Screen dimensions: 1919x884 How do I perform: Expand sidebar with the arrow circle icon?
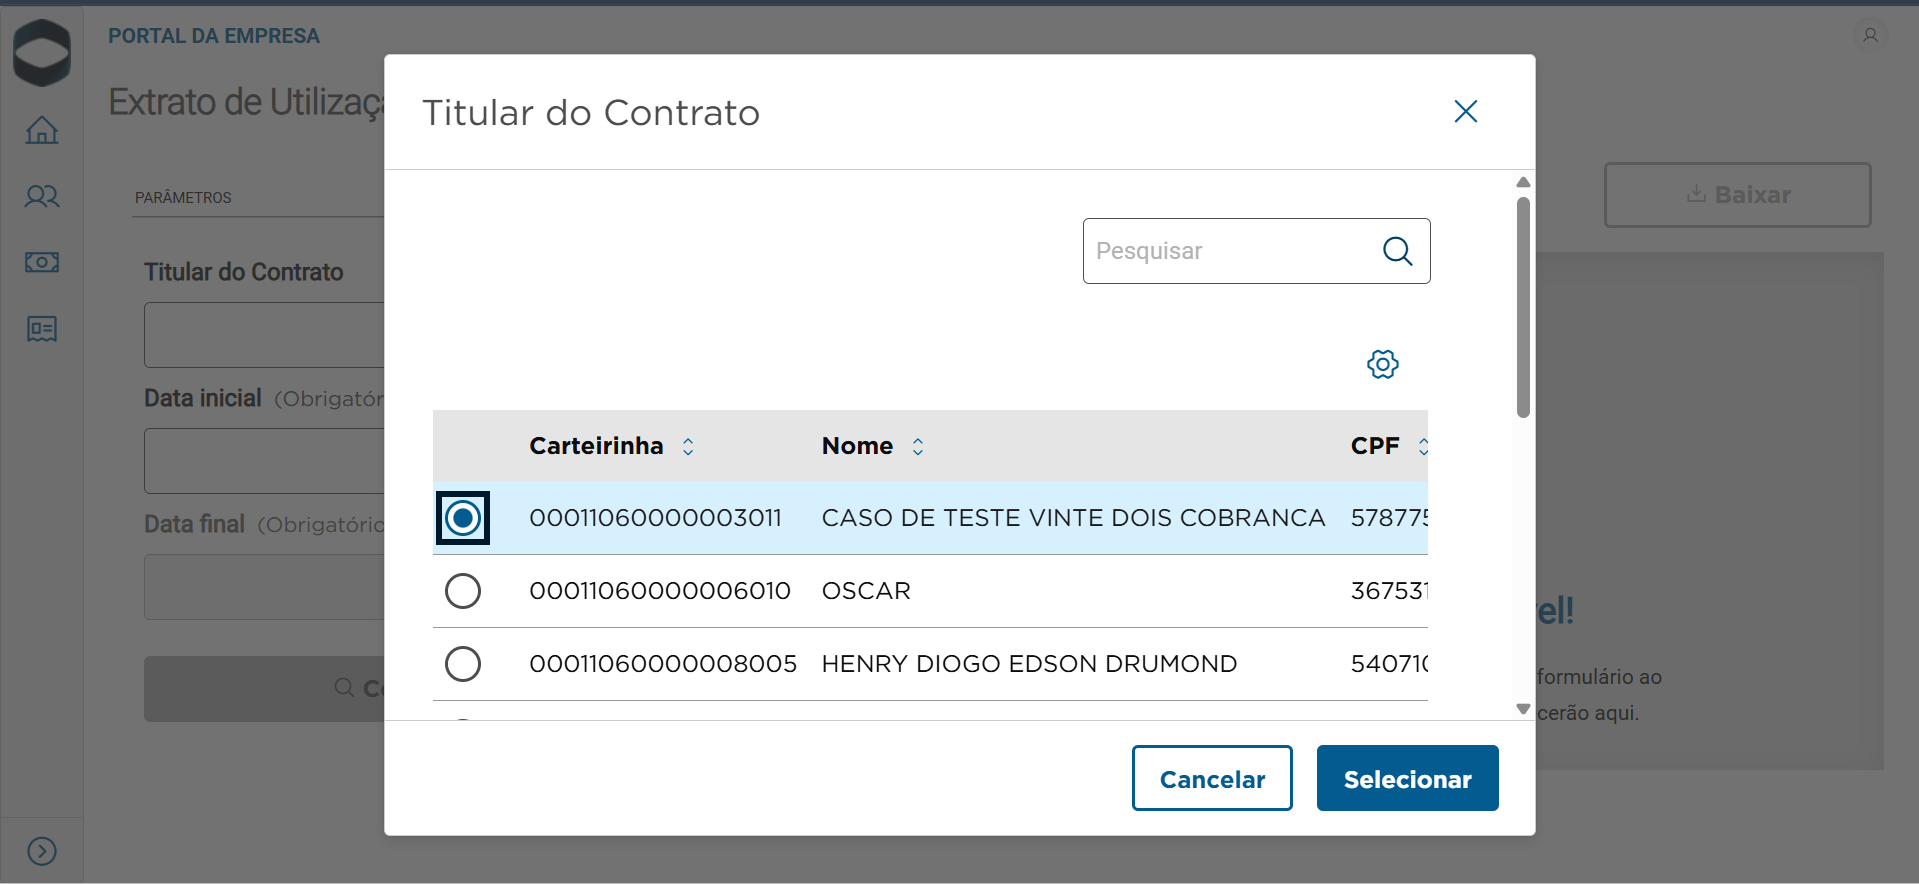[x=42, y=851]
